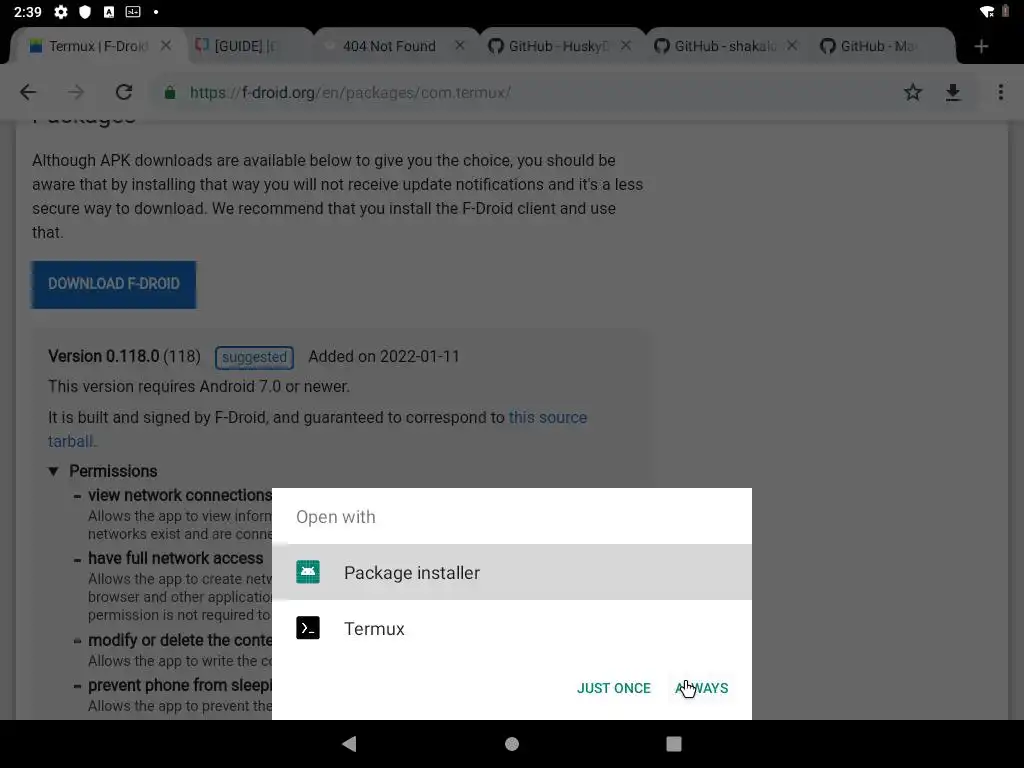
Task: Go back with browser back arrow
Action: click(x=28, y=92)
